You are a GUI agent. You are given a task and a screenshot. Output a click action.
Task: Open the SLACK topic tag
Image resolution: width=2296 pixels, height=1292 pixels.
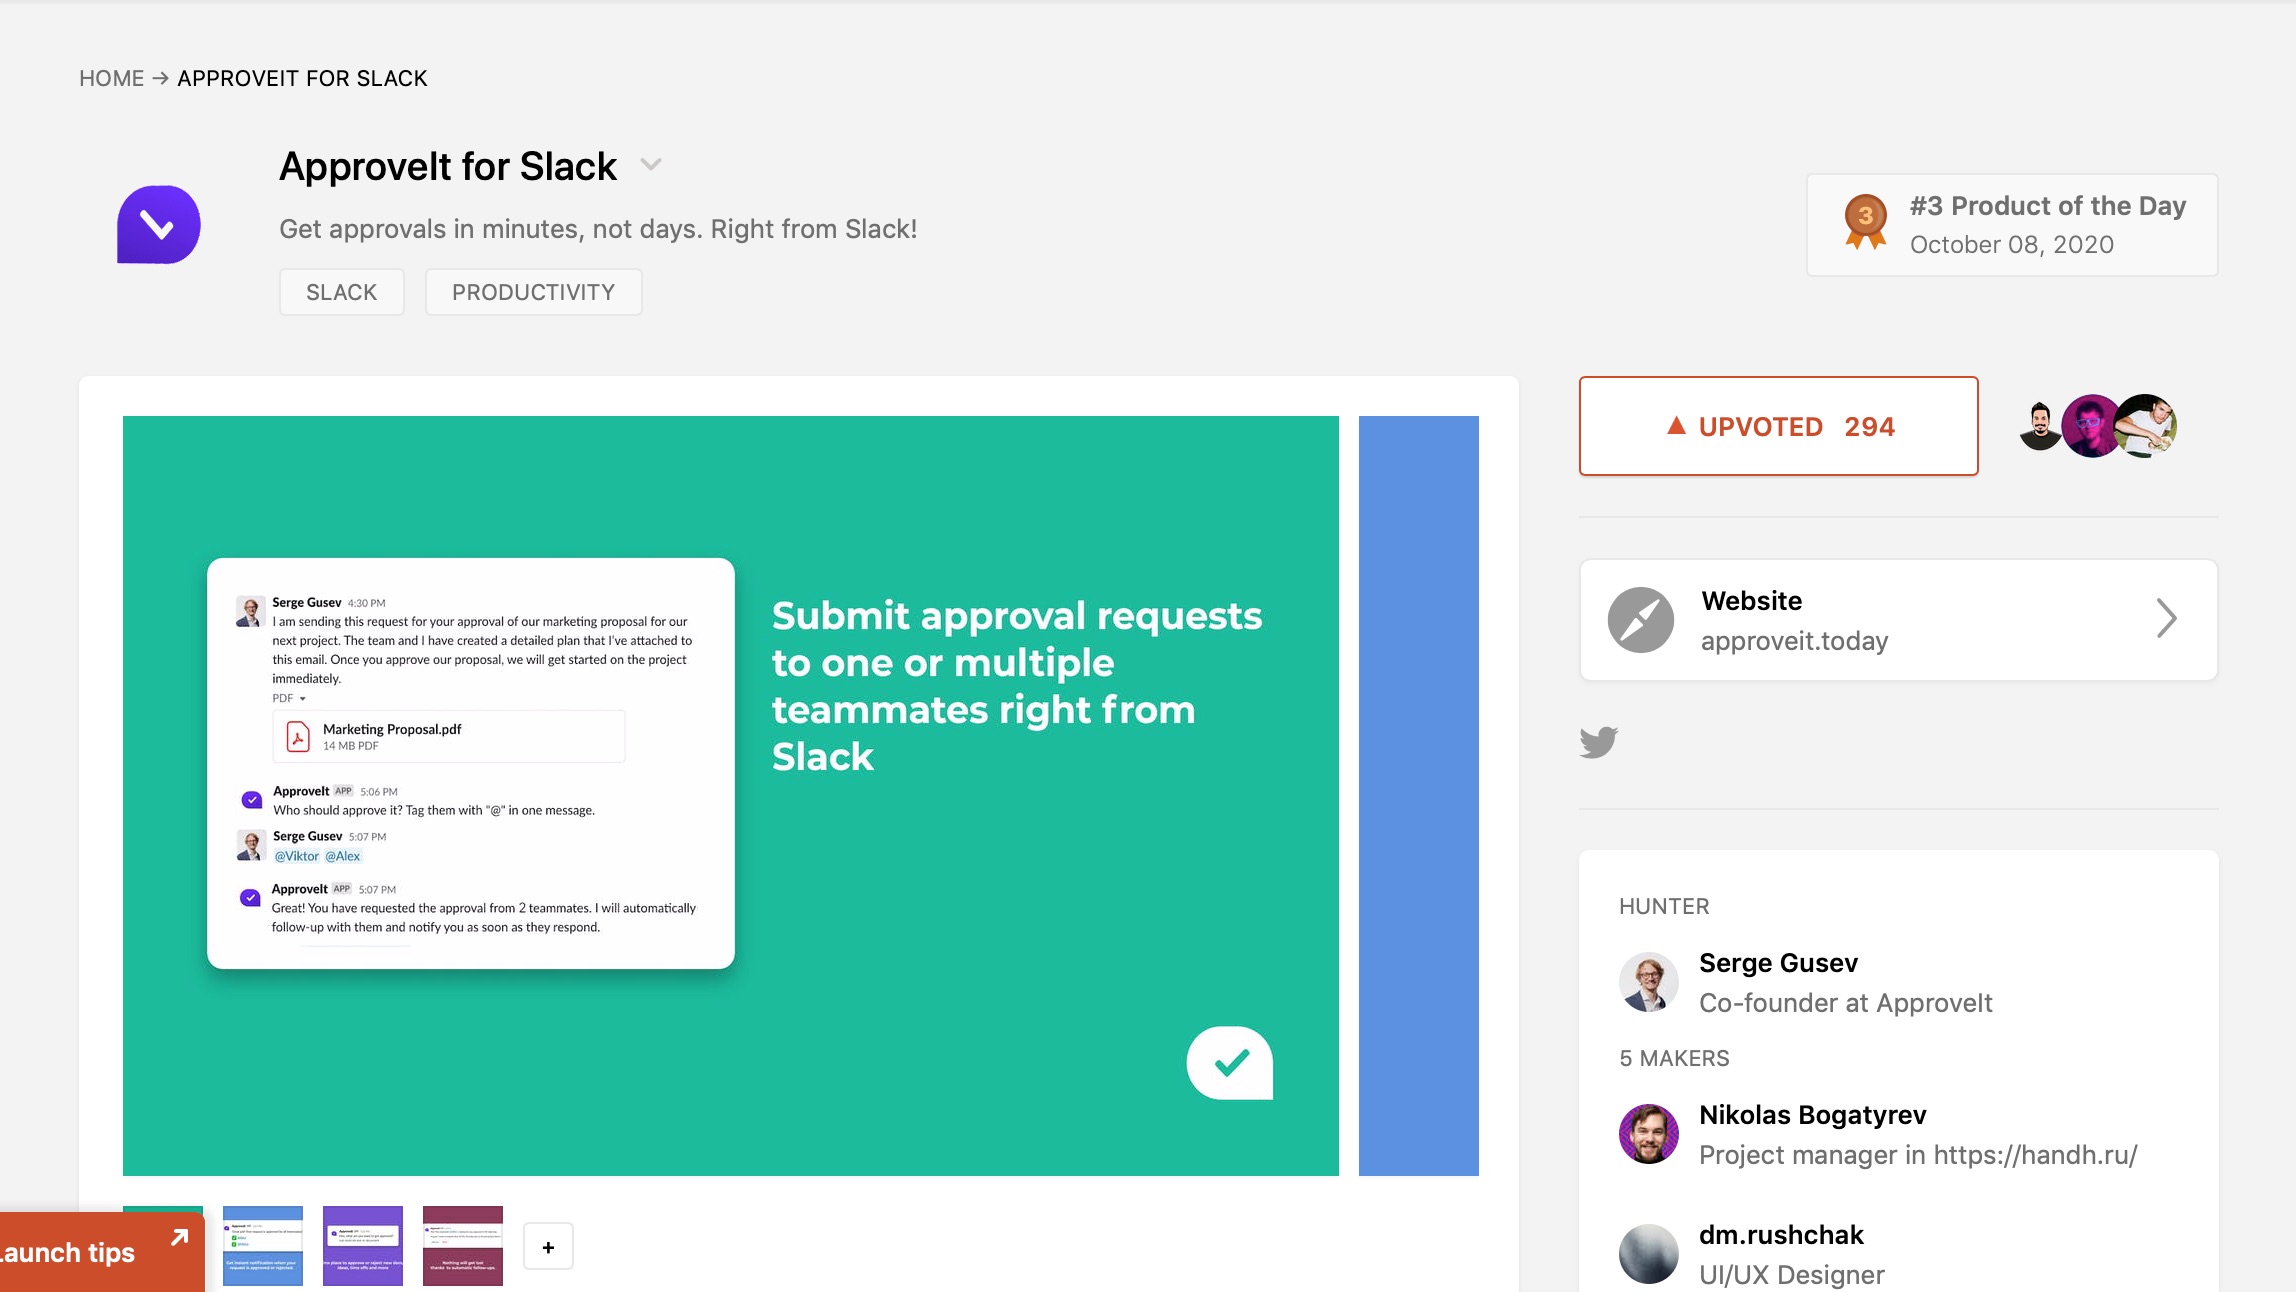click(342, 292)
